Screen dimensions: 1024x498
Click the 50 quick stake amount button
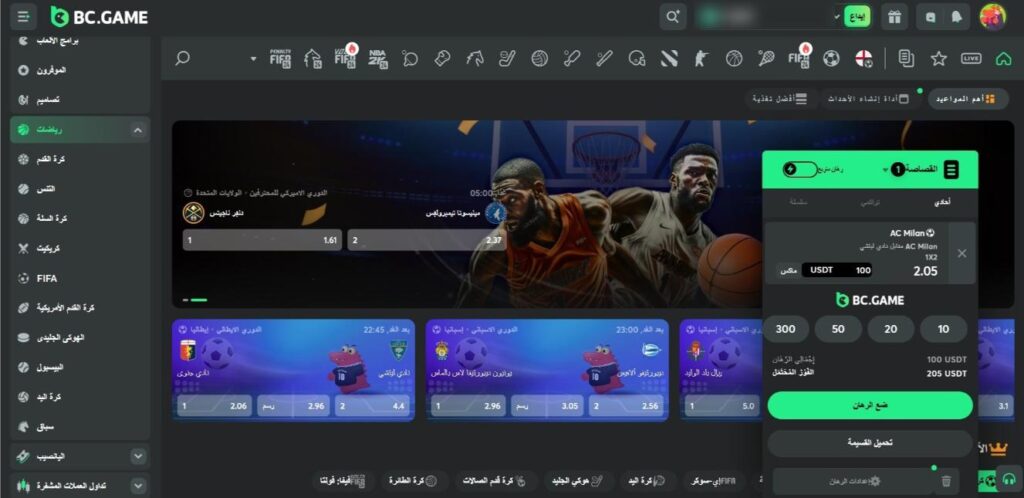point(838,329)
